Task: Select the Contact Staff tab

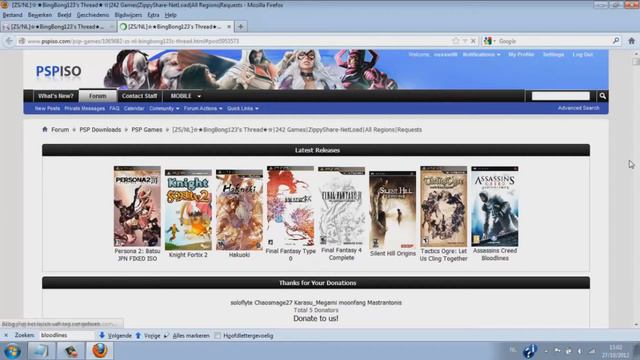Action: (x=139, y=96)
